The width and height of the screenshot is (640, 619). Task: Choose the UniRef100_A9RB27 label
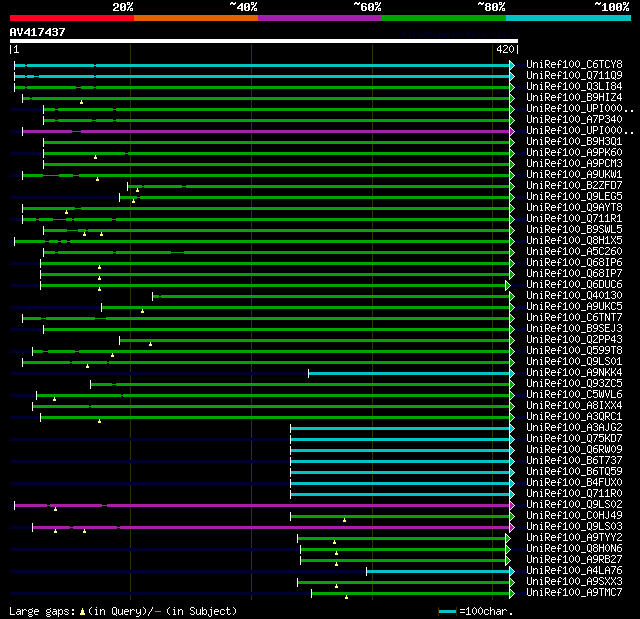click(x=574, y=560)
